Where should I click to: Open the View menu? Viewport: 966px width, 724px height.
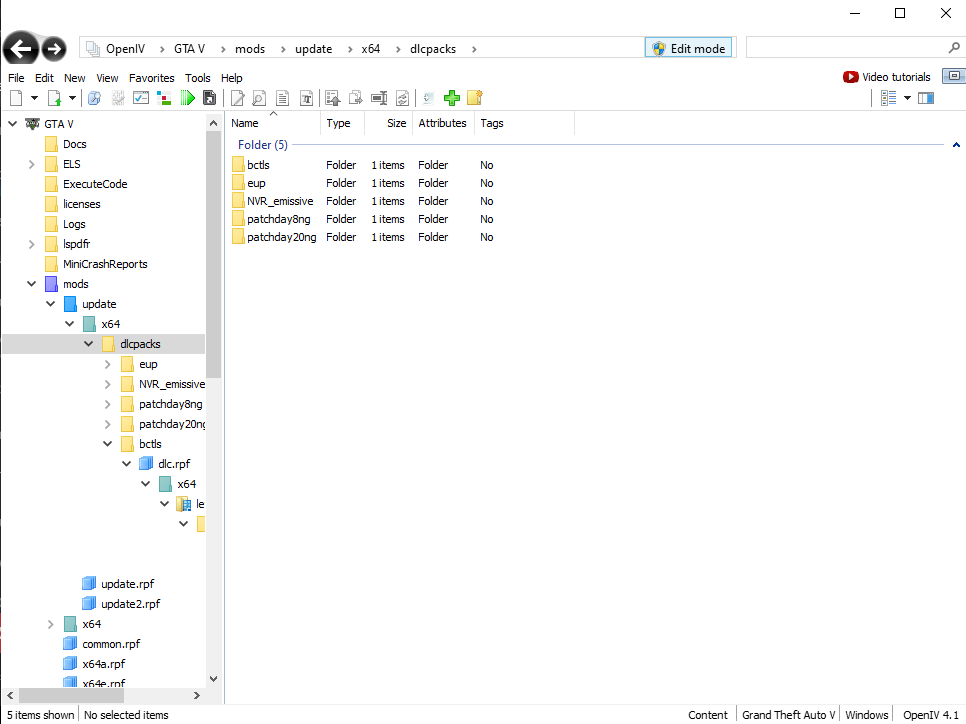pos(107,78)
